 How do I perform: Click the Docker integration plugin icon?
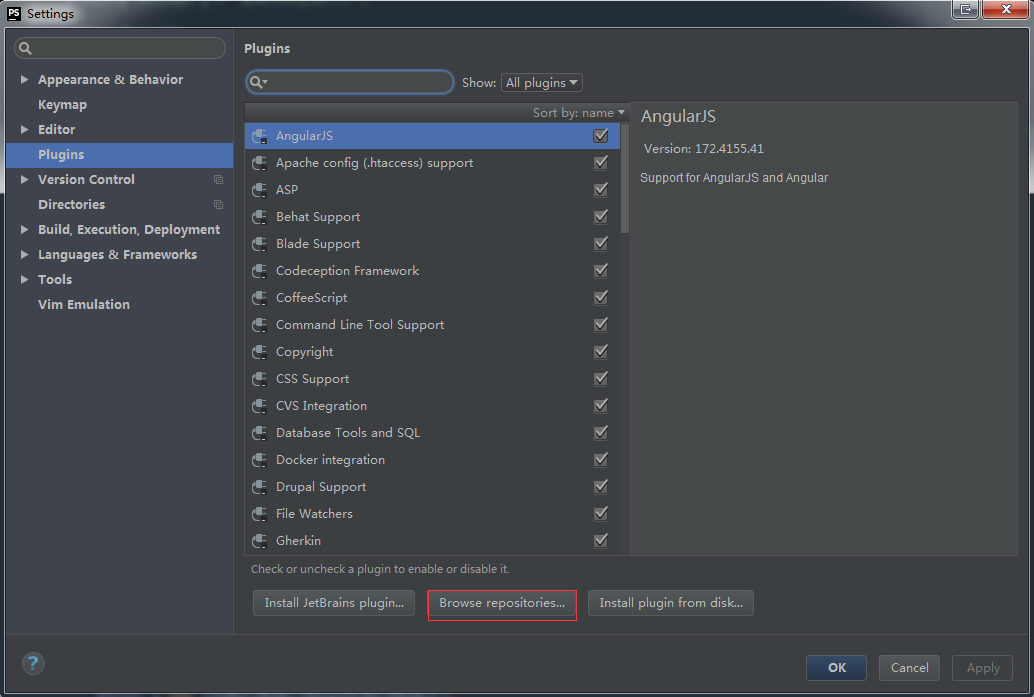[260, 460]
